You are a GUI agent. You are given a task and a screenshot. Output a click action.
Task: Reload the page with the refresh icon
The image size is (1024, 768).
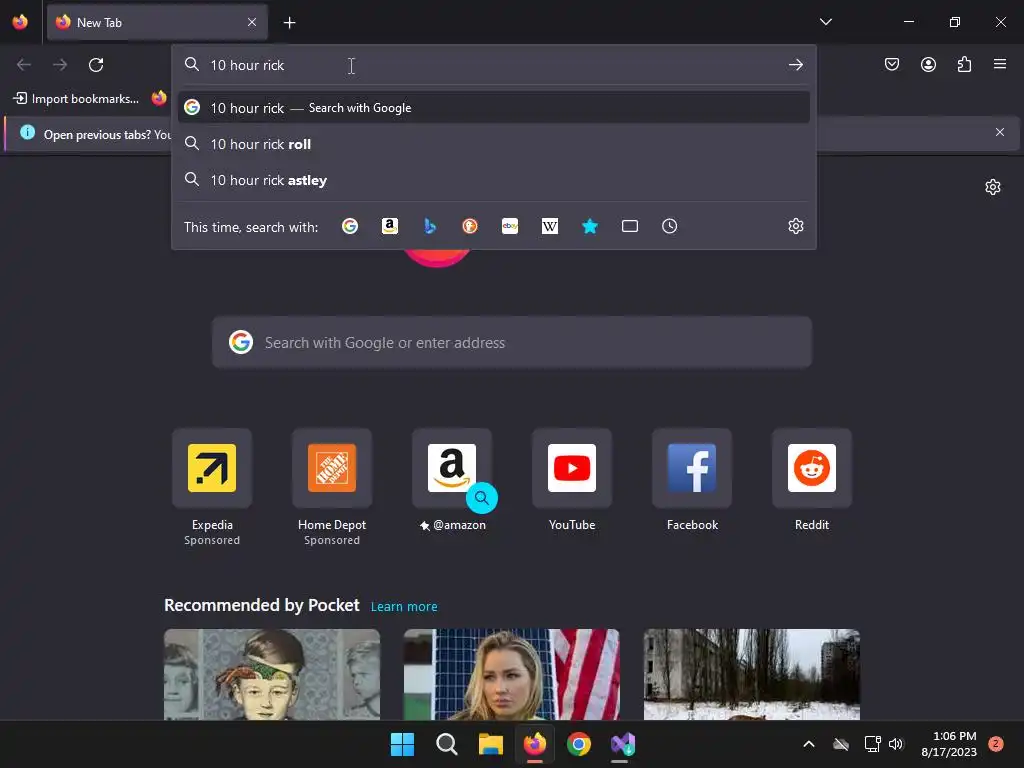(x=96, y=65)
